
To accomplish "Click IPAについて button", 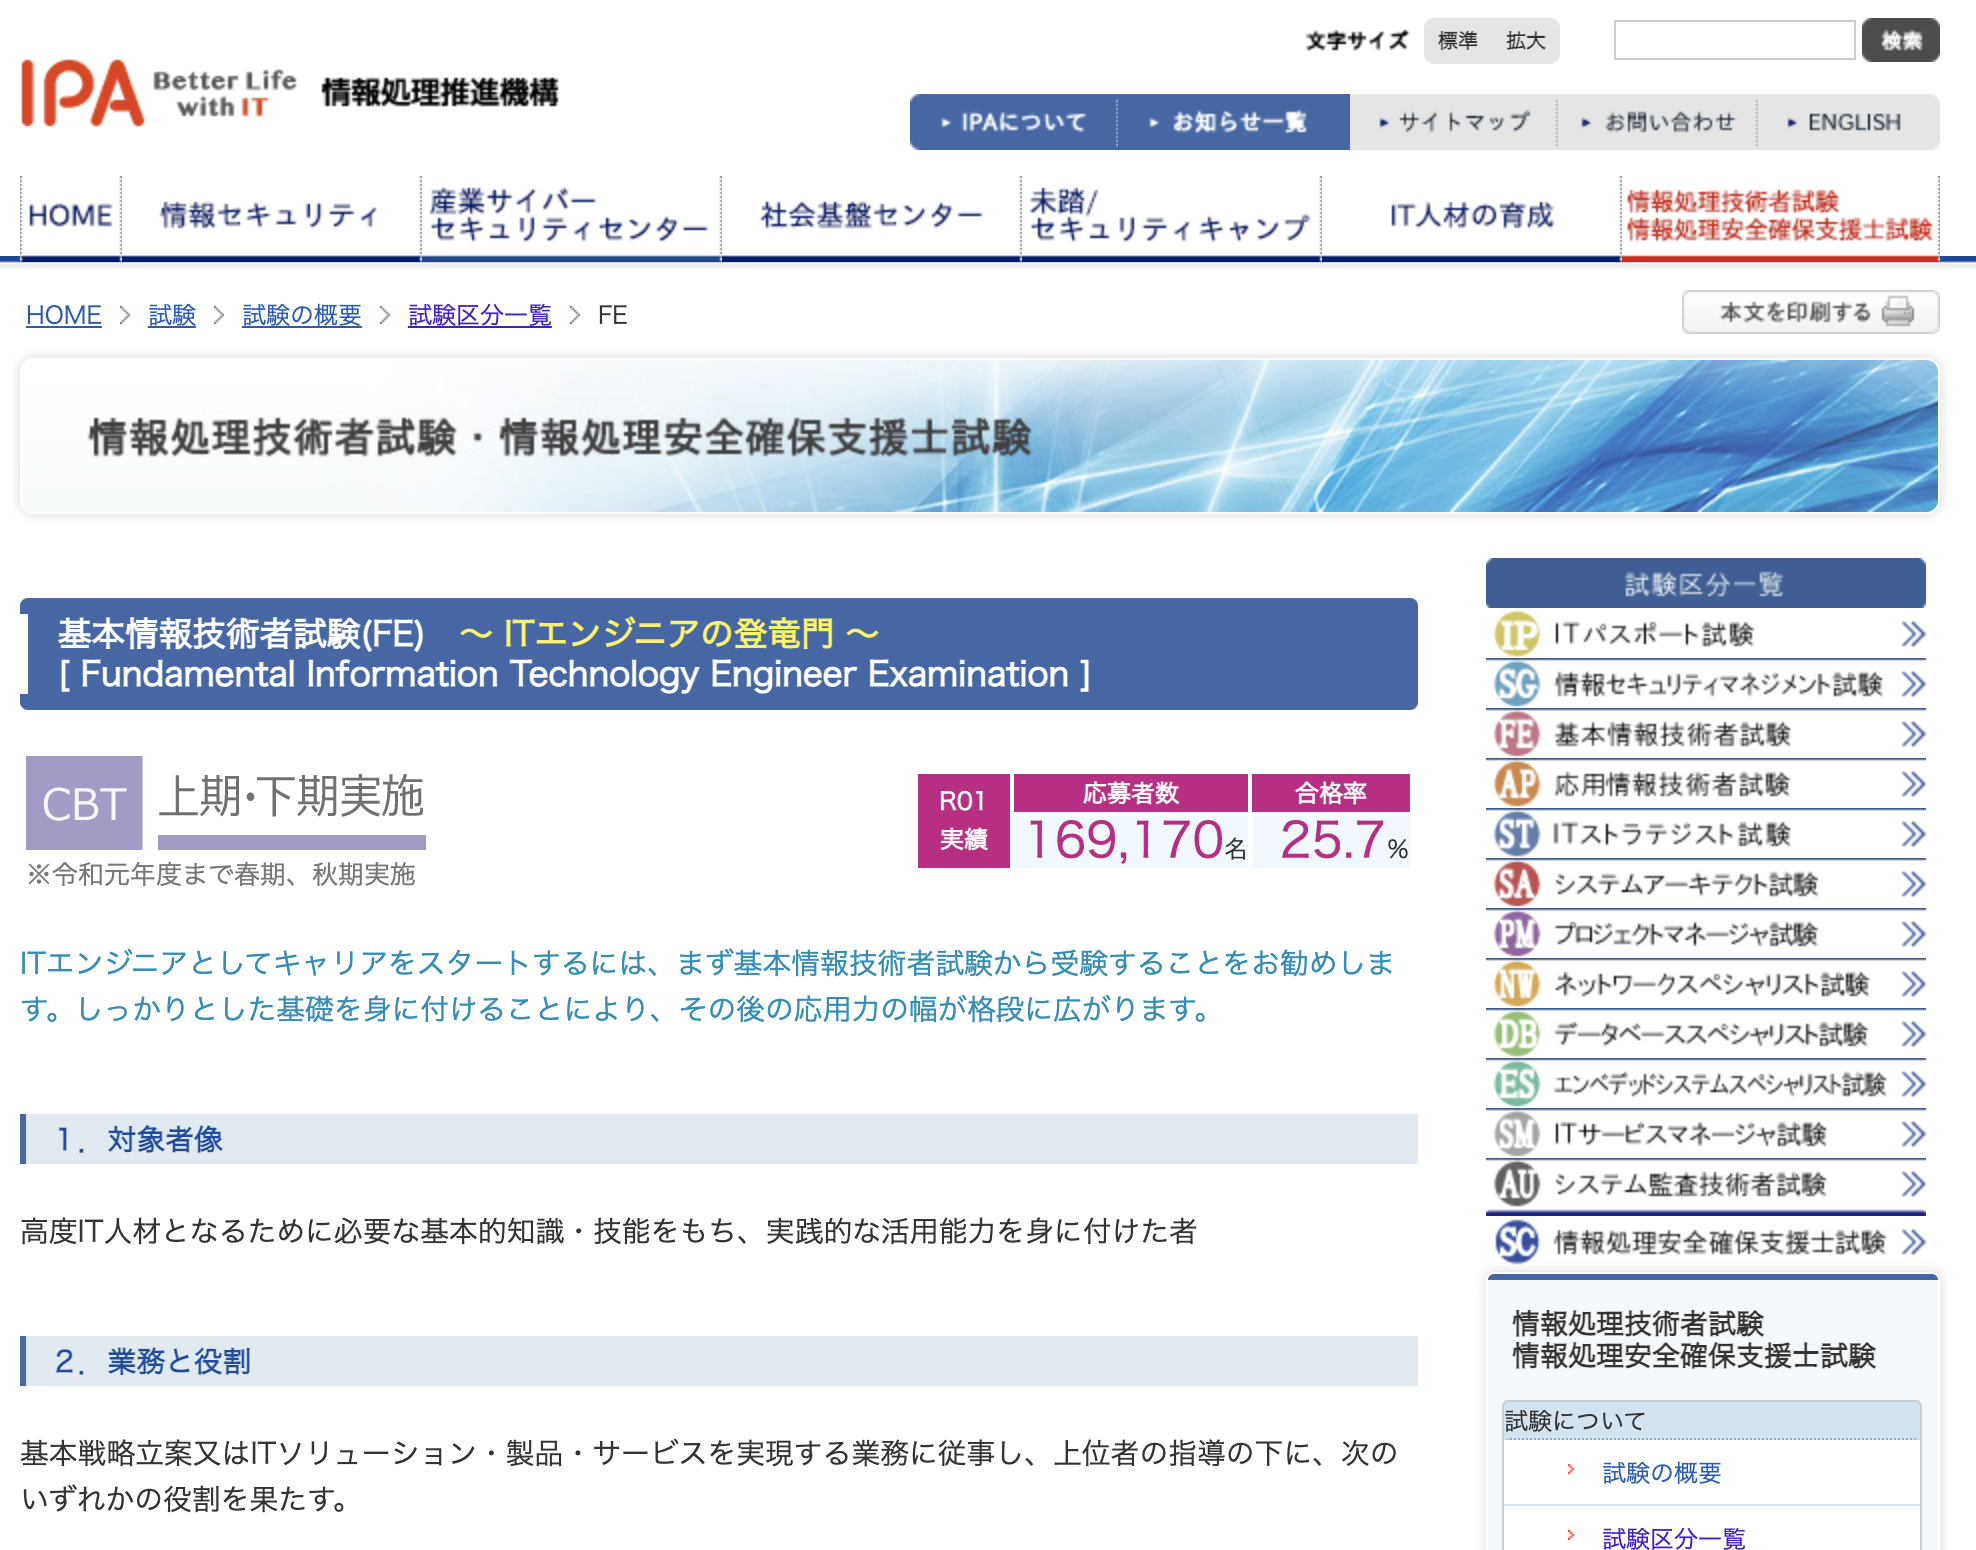I will [1013, 122].
